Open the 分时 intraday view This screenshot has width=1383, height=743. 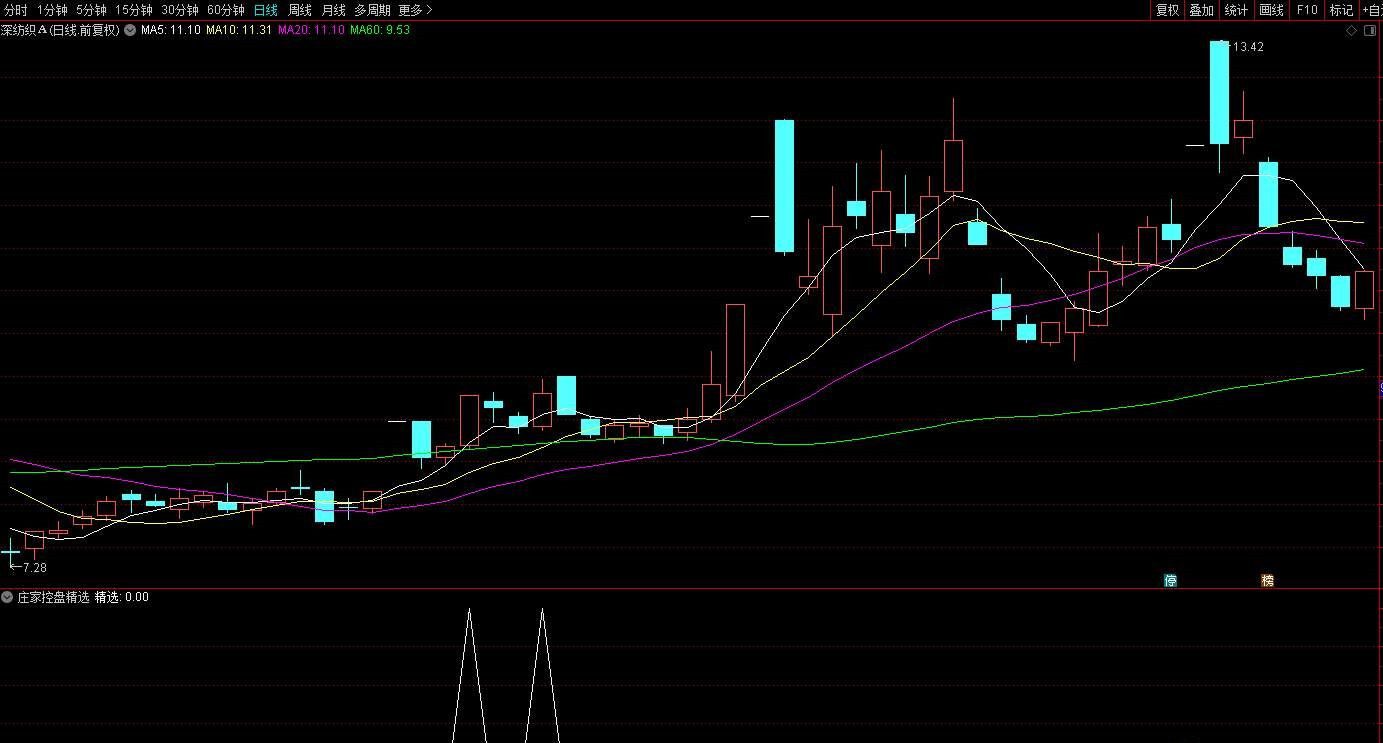14,9
